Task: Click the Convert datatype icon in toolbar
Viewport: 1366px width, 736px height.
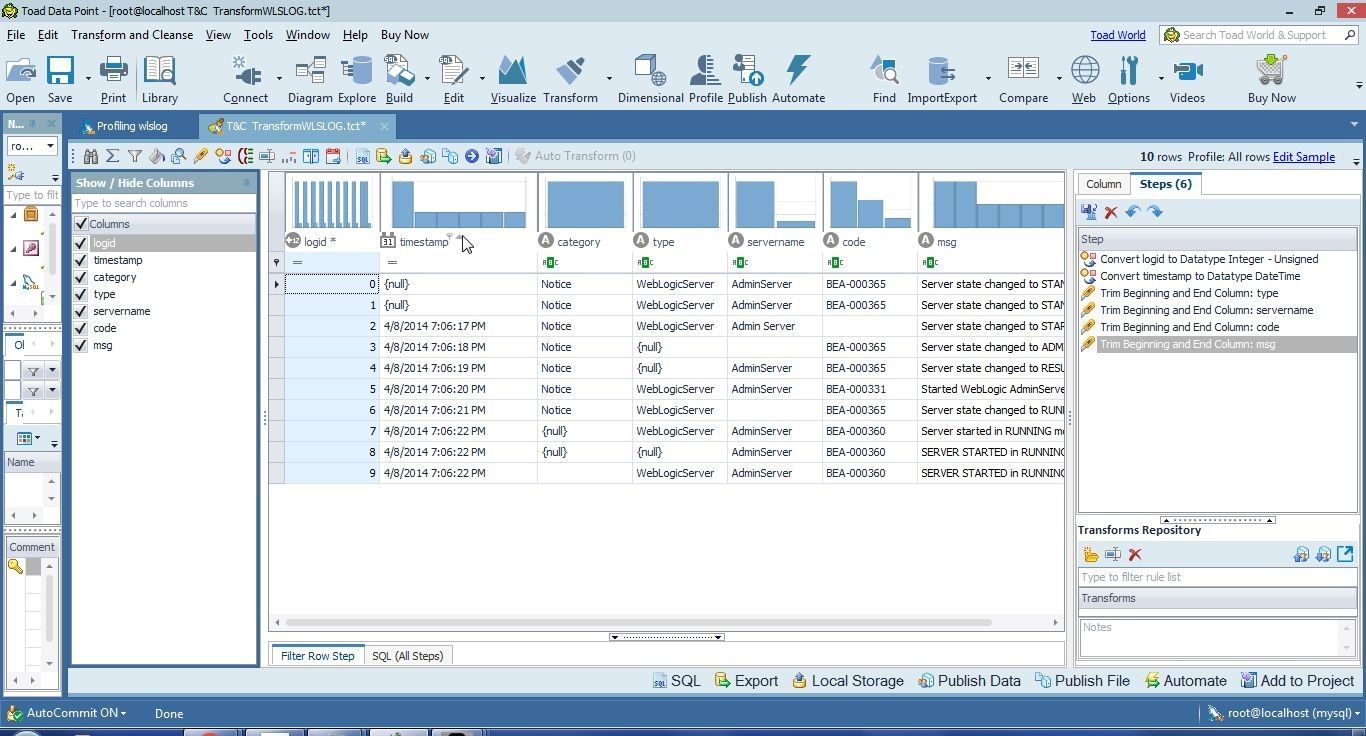Action: 223,156
